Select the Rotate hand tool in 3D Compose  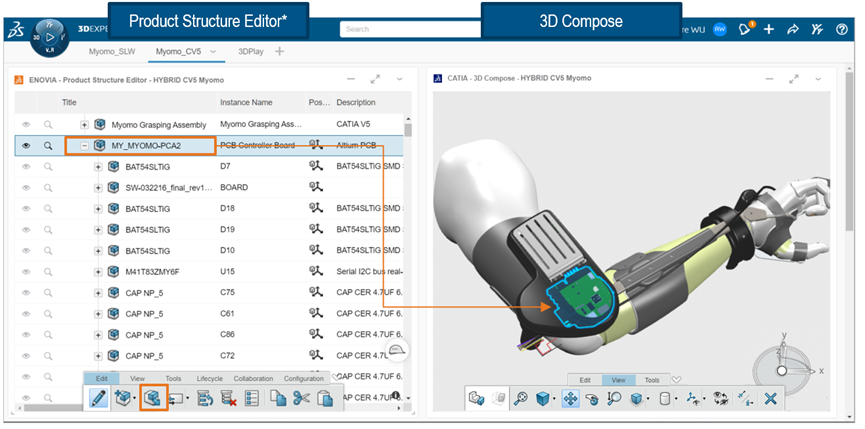point(592,398)
